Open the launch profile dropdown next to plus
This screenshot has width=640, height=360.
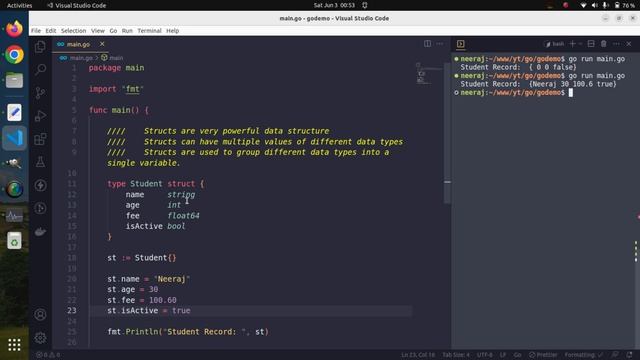(580, 44)
